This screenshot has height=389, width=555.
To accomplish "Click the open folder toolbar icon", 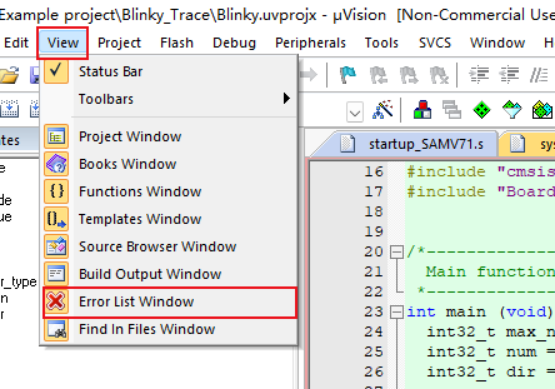I will point(9,75).
